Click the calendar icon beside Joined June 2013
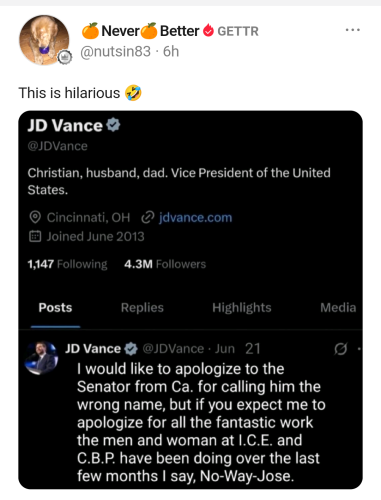The width and height of the screenshot is (381, 500). pos(35,236)
